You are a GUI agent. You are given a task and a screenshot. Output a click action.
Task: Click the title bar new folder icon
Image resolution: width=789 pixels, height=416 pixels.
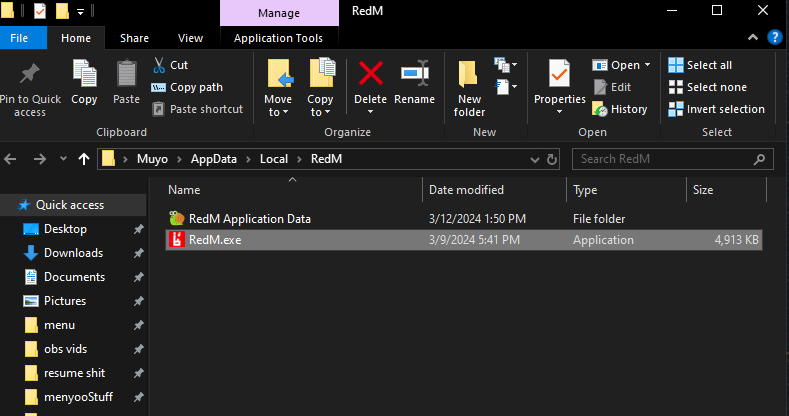pyautogui.click(x=62, y=11)
